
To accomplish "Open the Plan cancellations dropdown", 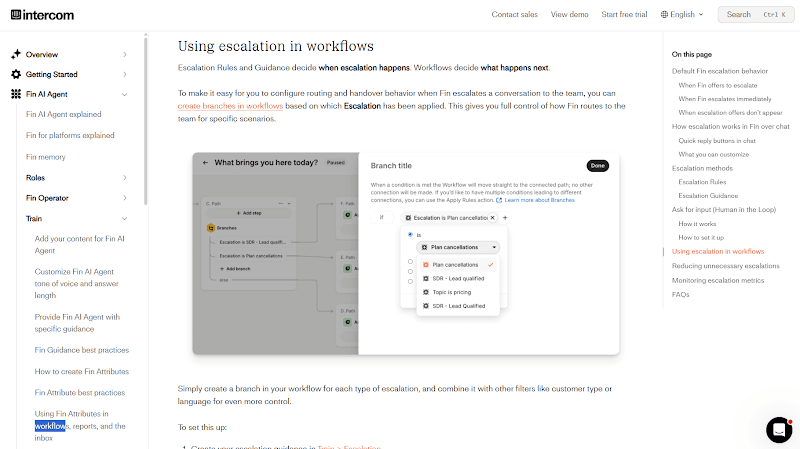I will click(458, 247).
